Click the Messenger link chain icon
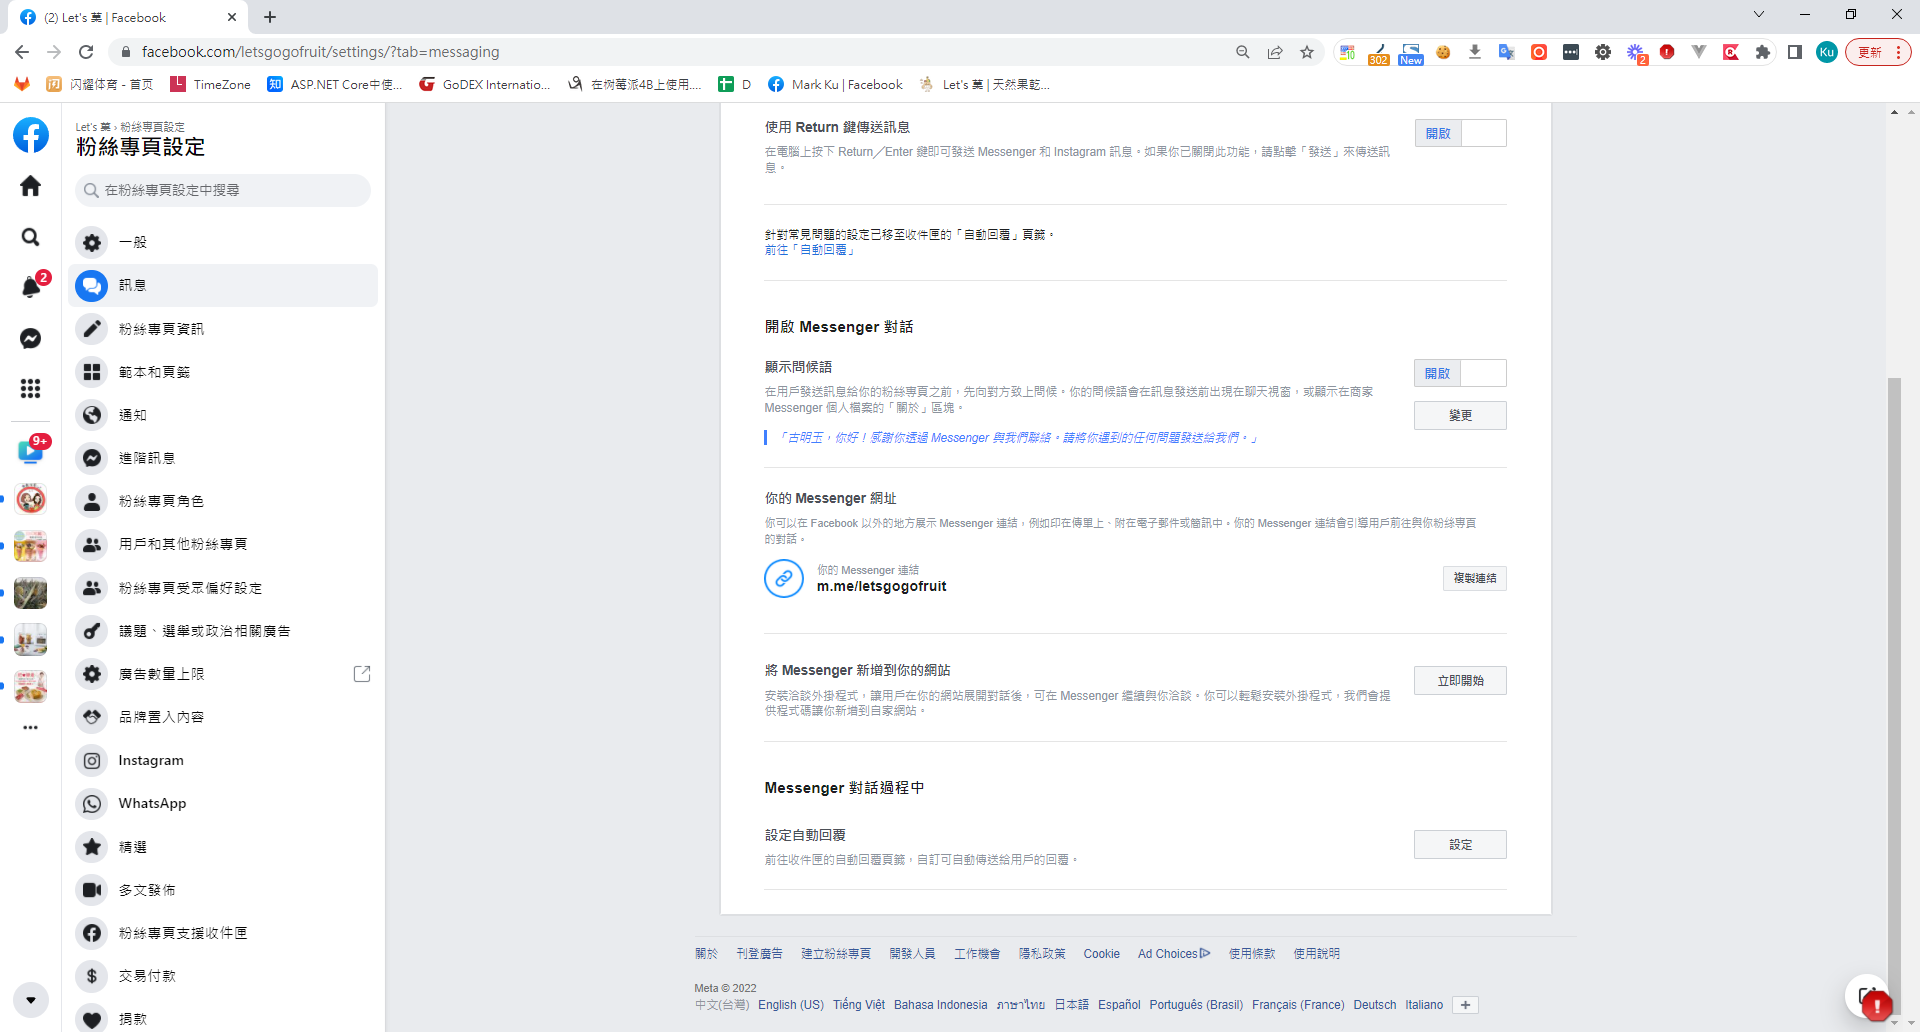The height and width of the screenshot is (1032, 1920). pyautogui.click(x=784, y=578)
